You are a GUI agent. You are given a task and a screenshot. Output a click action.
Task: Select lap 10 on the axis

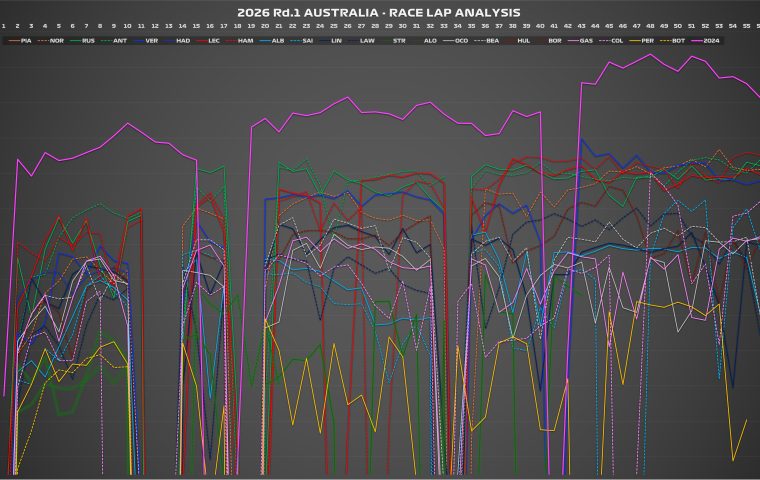[x=127, y=25]
